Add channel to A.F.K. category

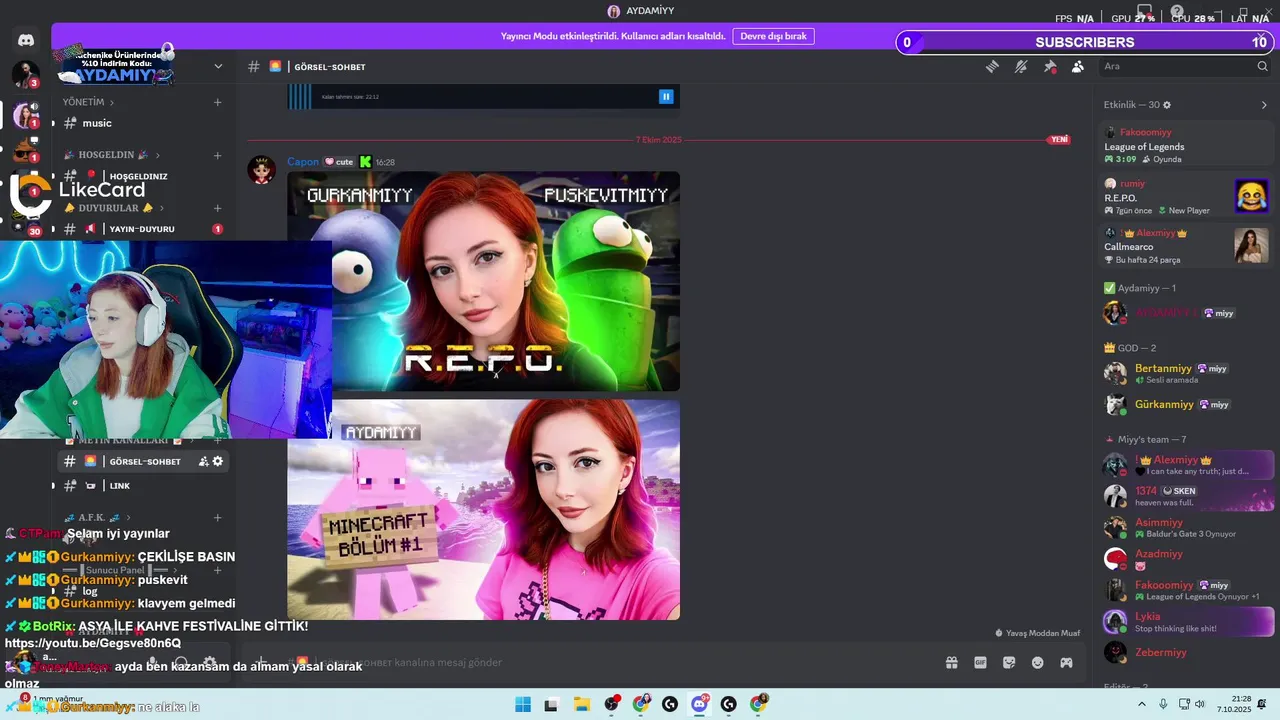pyautogui.click(x=217, y=517)
